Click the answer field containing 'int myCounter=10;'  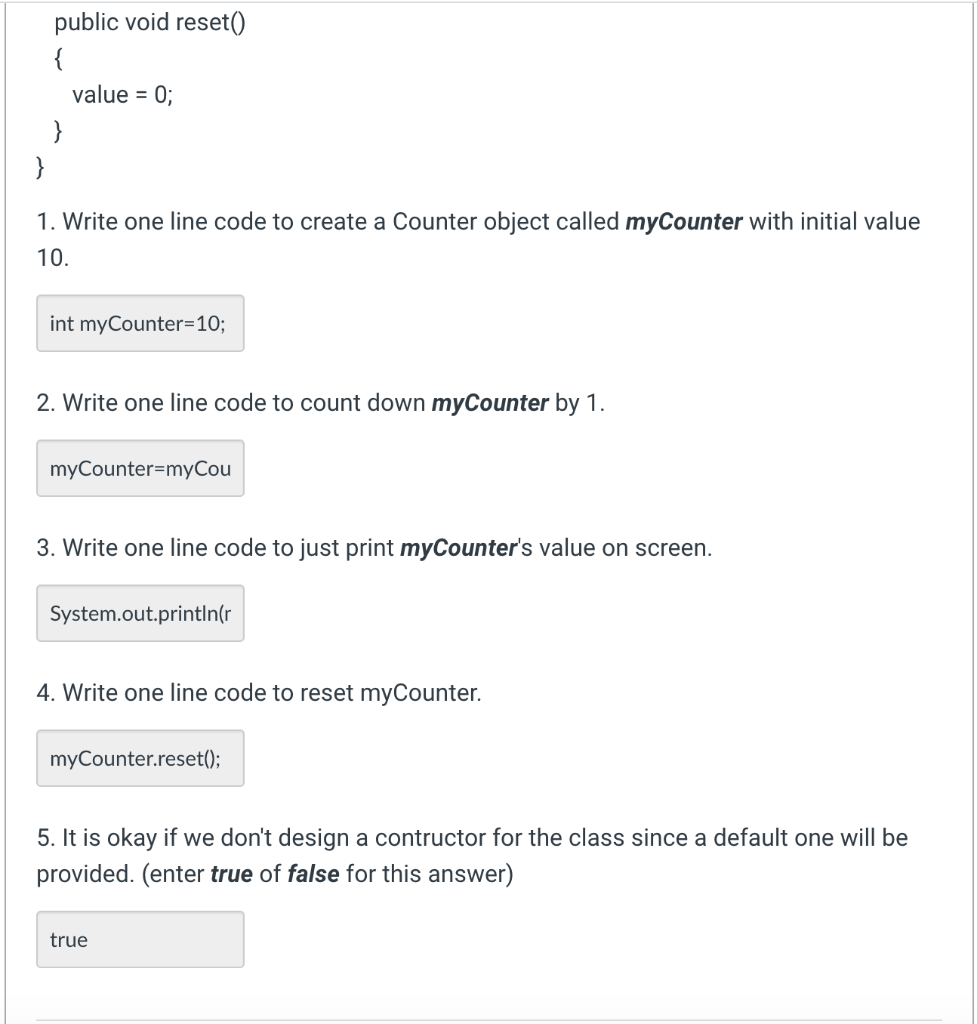click(140, 322)
